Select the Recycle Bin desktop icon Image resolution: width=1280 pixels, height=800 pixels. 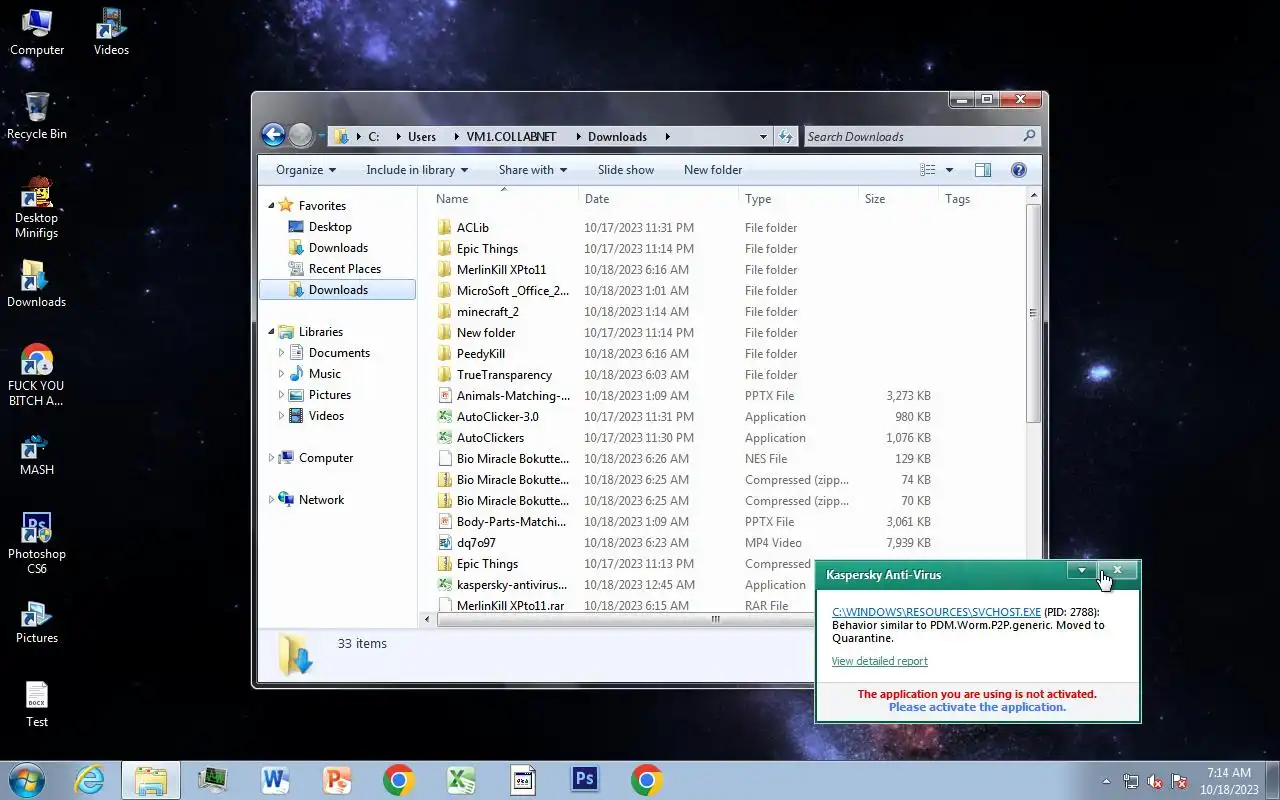pos(37,115)
